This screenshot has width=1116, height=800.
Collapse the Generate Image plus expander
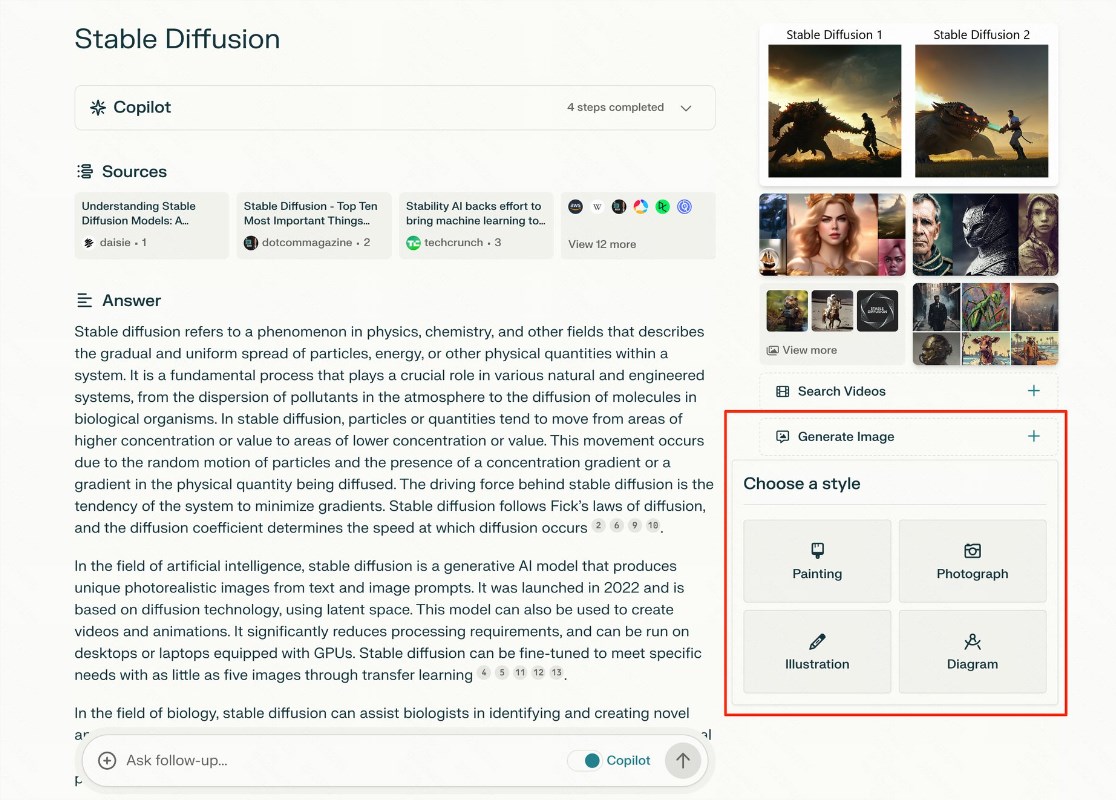1033,436
